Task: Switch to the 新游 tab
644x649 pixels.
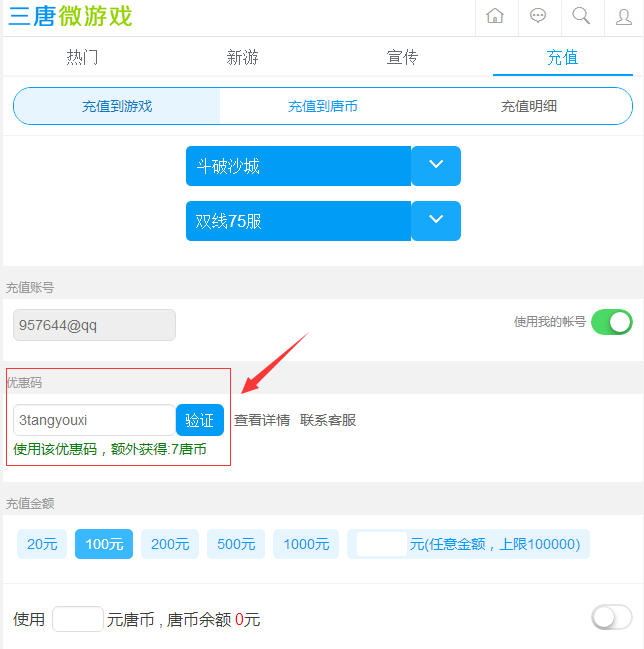Action: 243,57
